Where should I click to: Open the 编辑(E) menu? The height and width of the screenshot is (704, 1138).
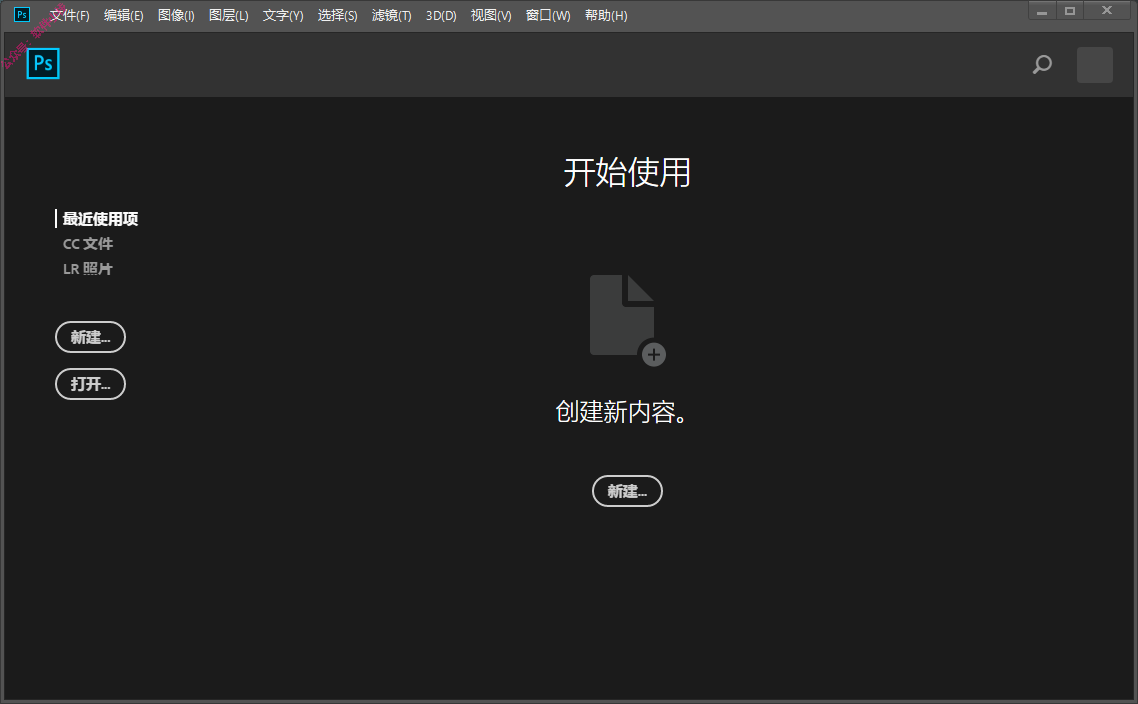tap(123, 15)
